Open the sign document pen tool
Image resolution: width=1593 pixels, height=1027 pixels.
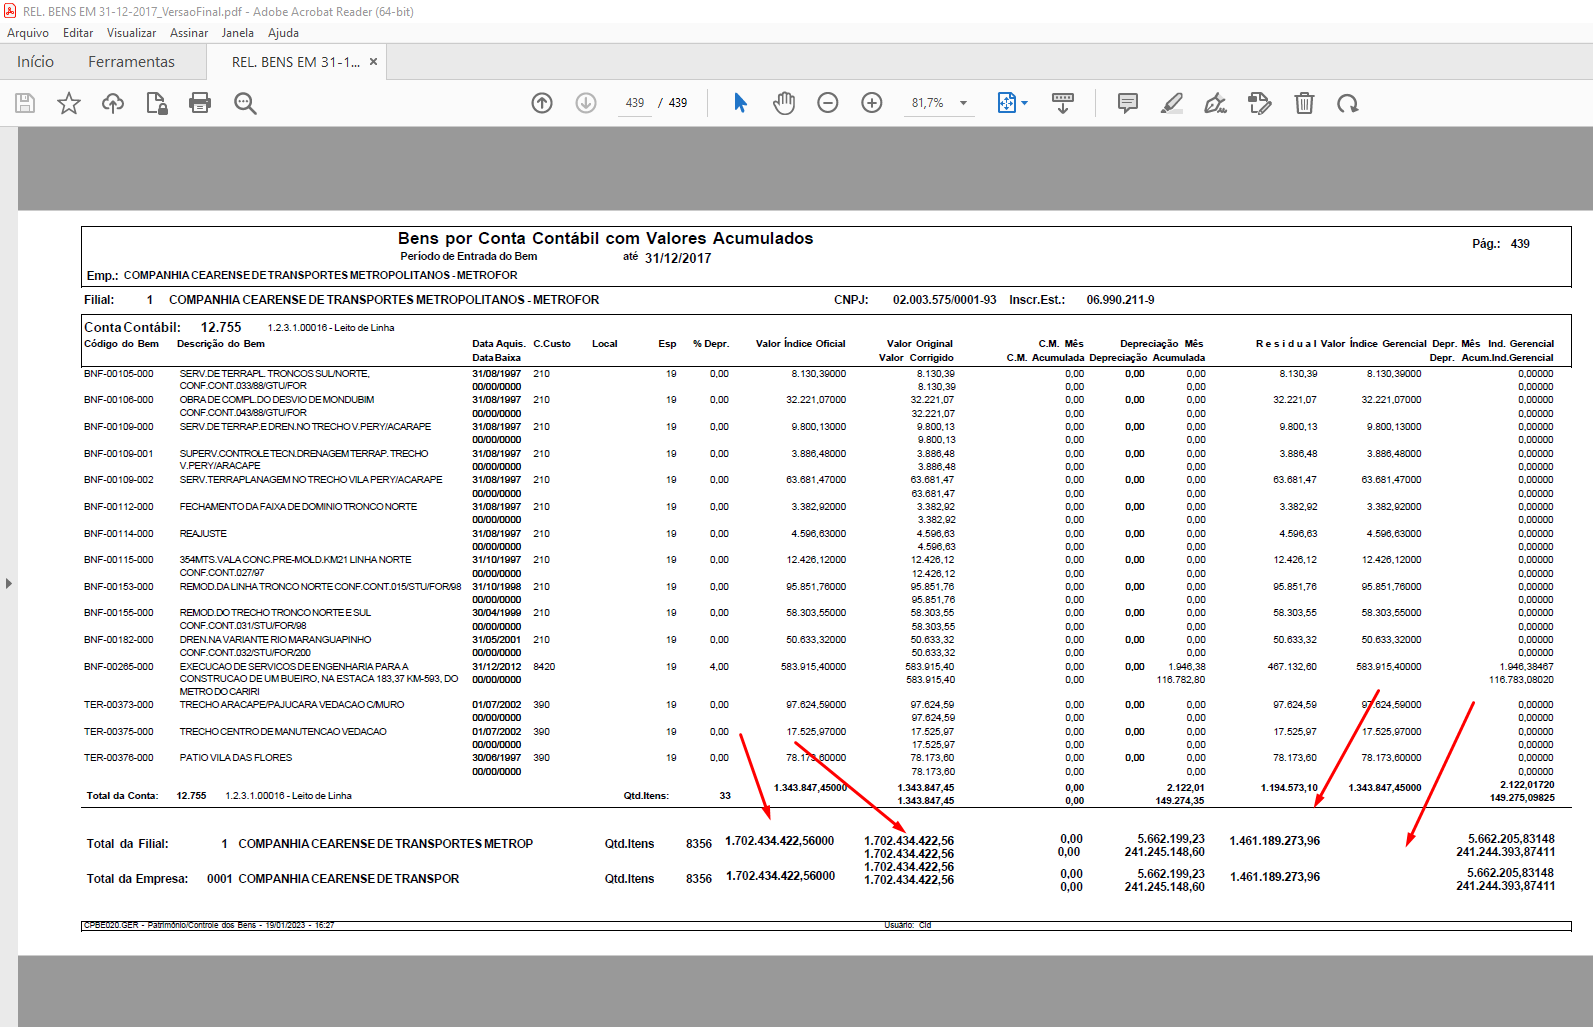point(1215,103)
